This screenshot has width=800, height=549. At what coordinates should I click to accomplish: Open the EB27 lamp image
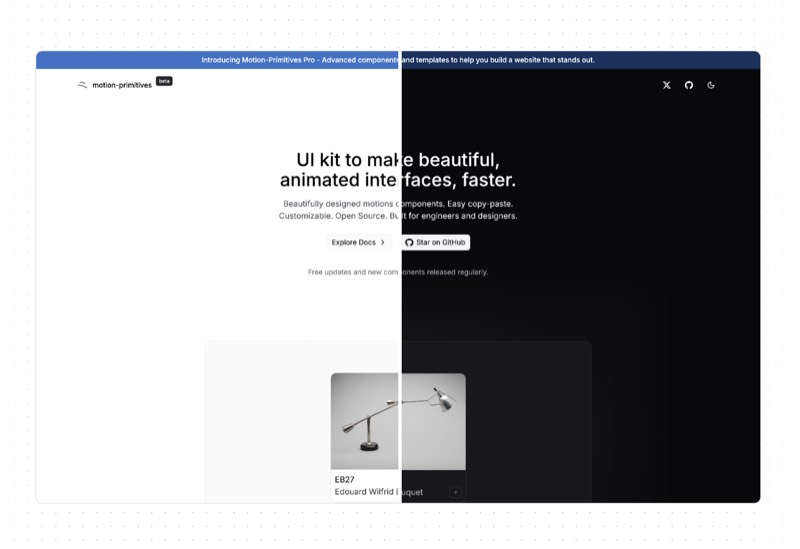[398, 421]
